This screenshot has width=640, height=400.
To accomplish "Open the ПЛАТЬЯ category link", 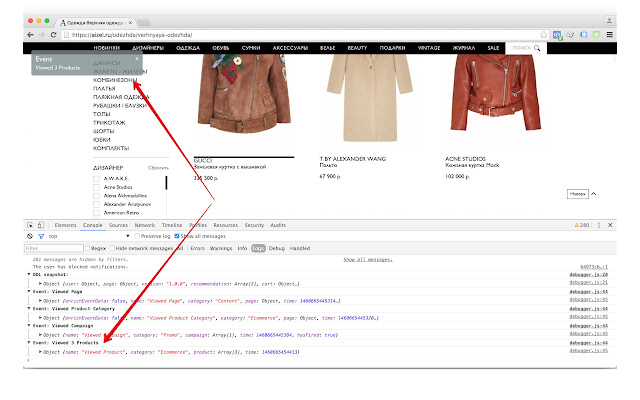I will tap(105, 88).
